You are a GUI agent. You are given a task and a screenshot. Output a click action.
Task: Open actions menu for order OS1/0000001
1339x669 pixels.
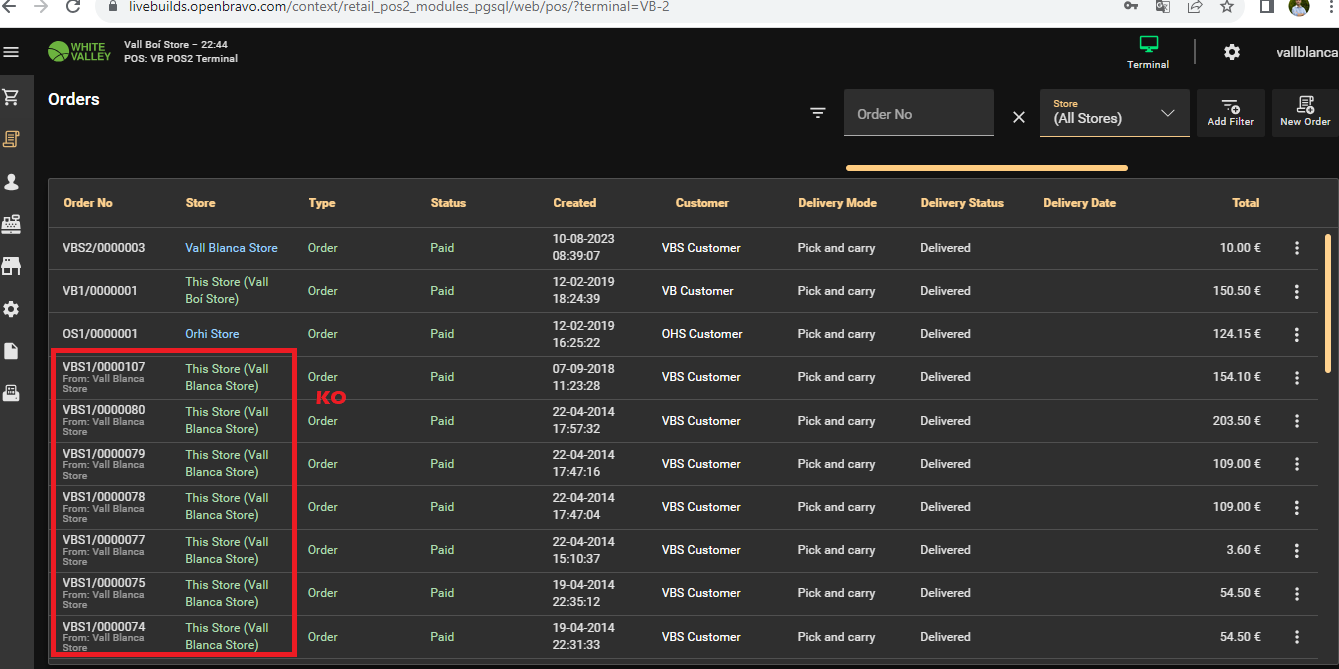click(1297, 334)
